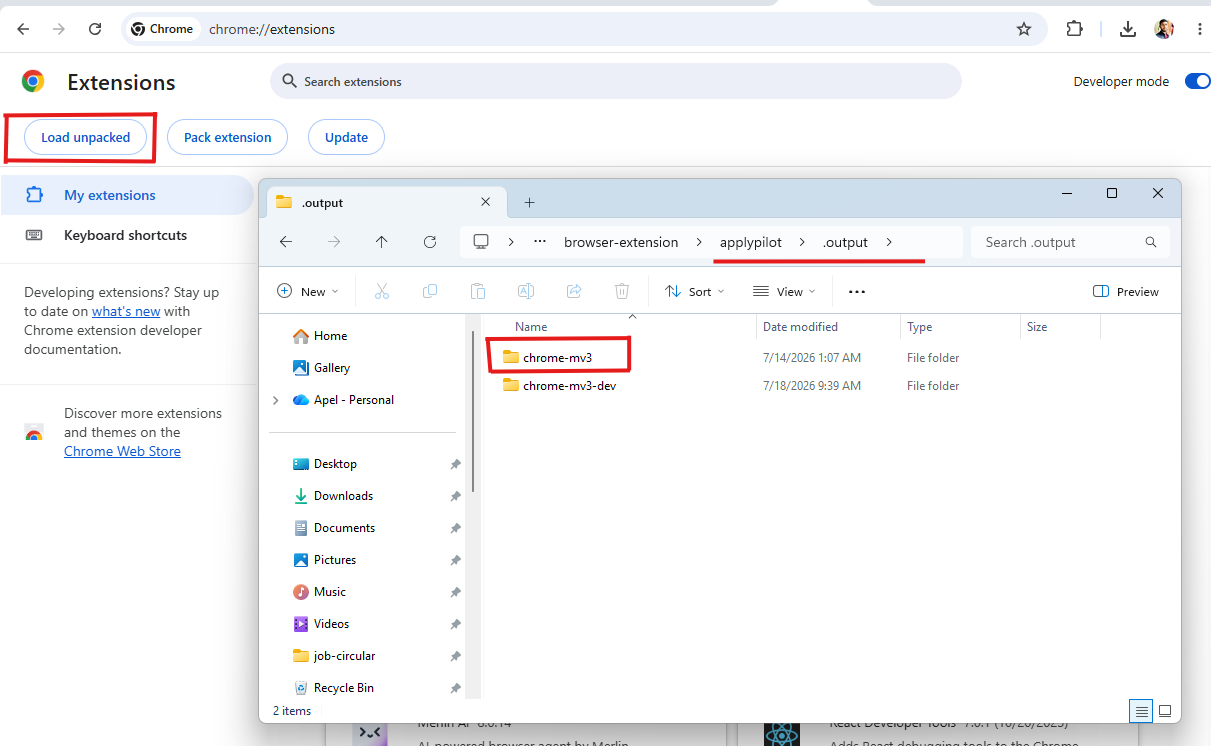1211x746 pixels.
Task: Open Chrome downloads icon
Action: point(1128,29)
